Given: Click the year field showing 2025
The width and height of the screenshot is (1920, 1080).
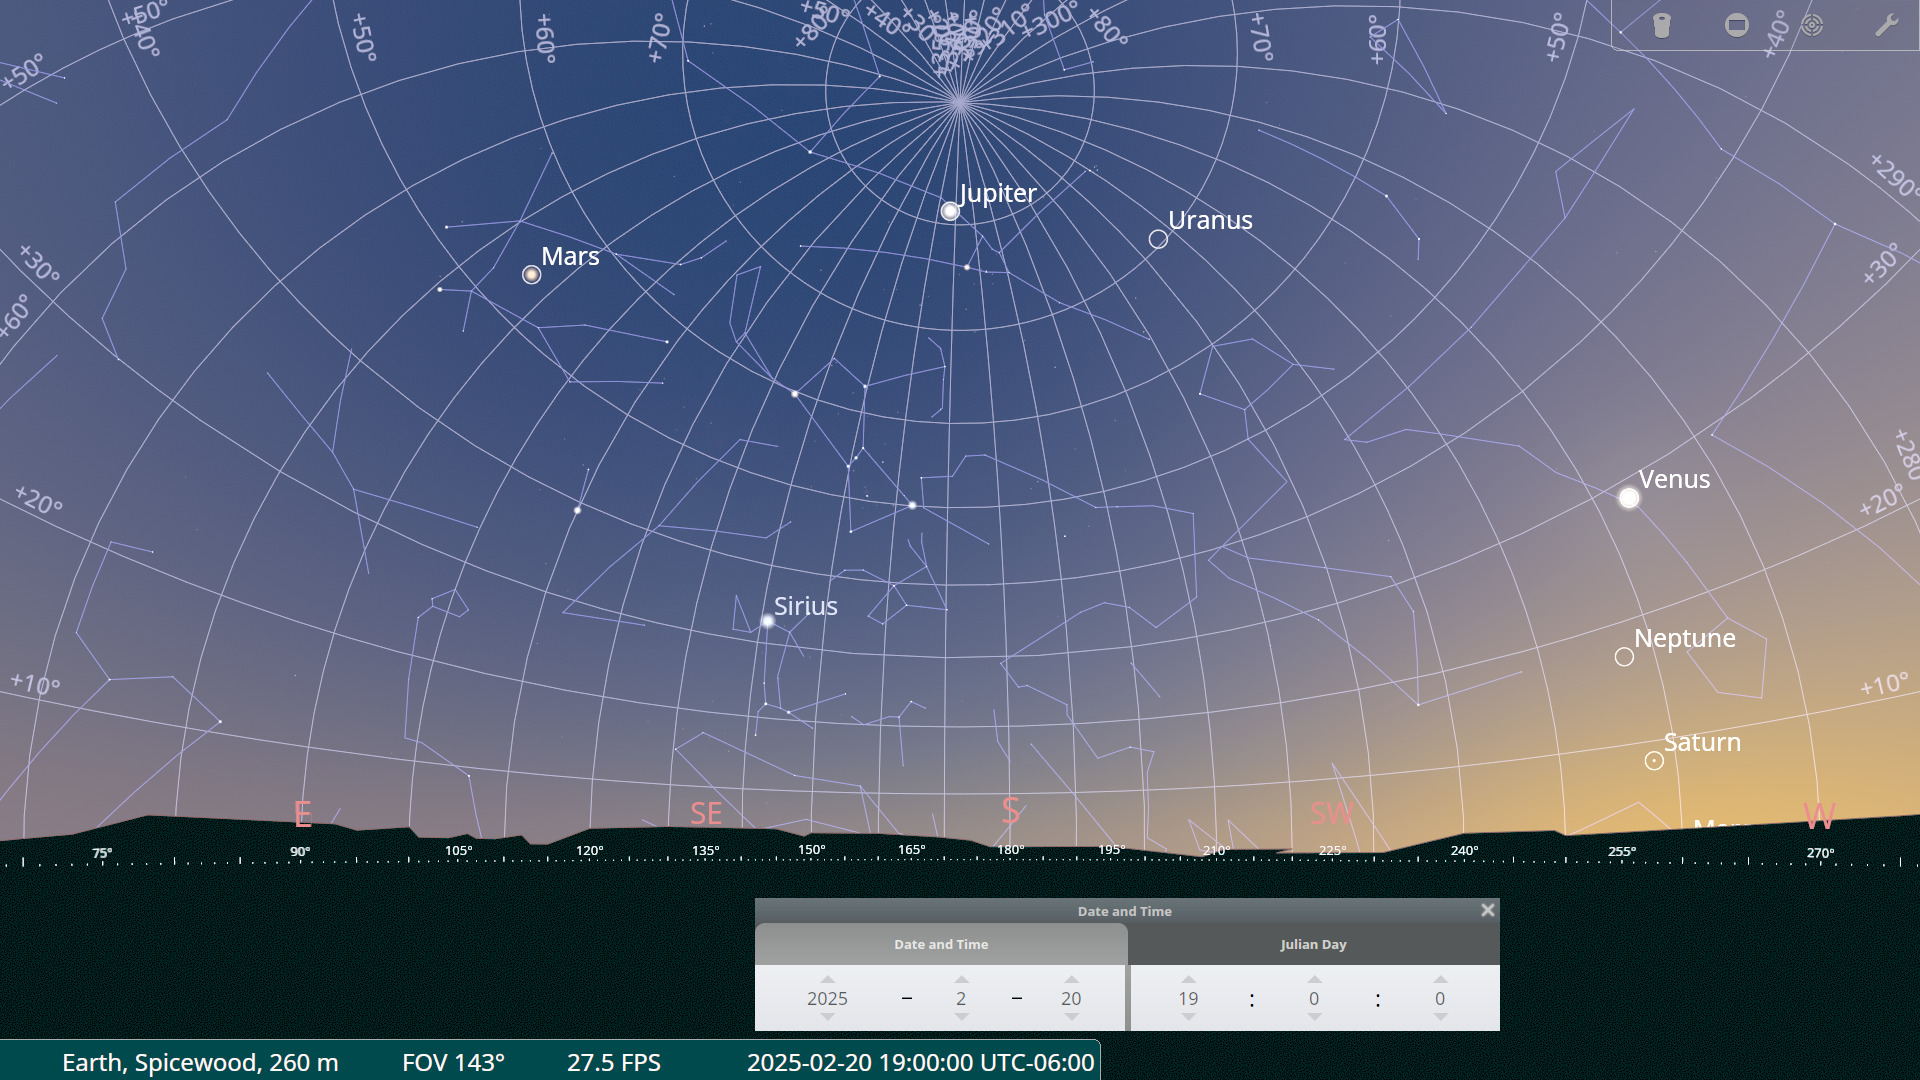Looking at the screenshot, I should 827,998.
